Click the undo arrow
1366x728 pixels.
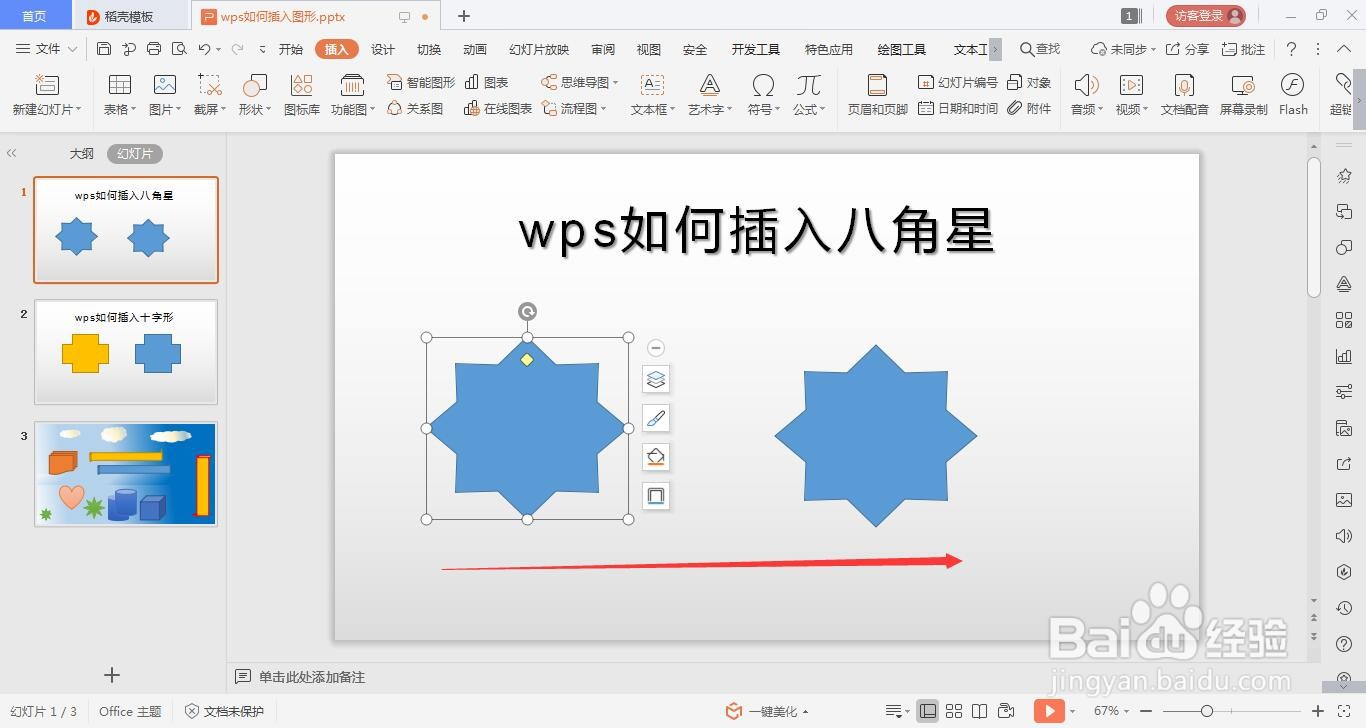tap(204, 49)
